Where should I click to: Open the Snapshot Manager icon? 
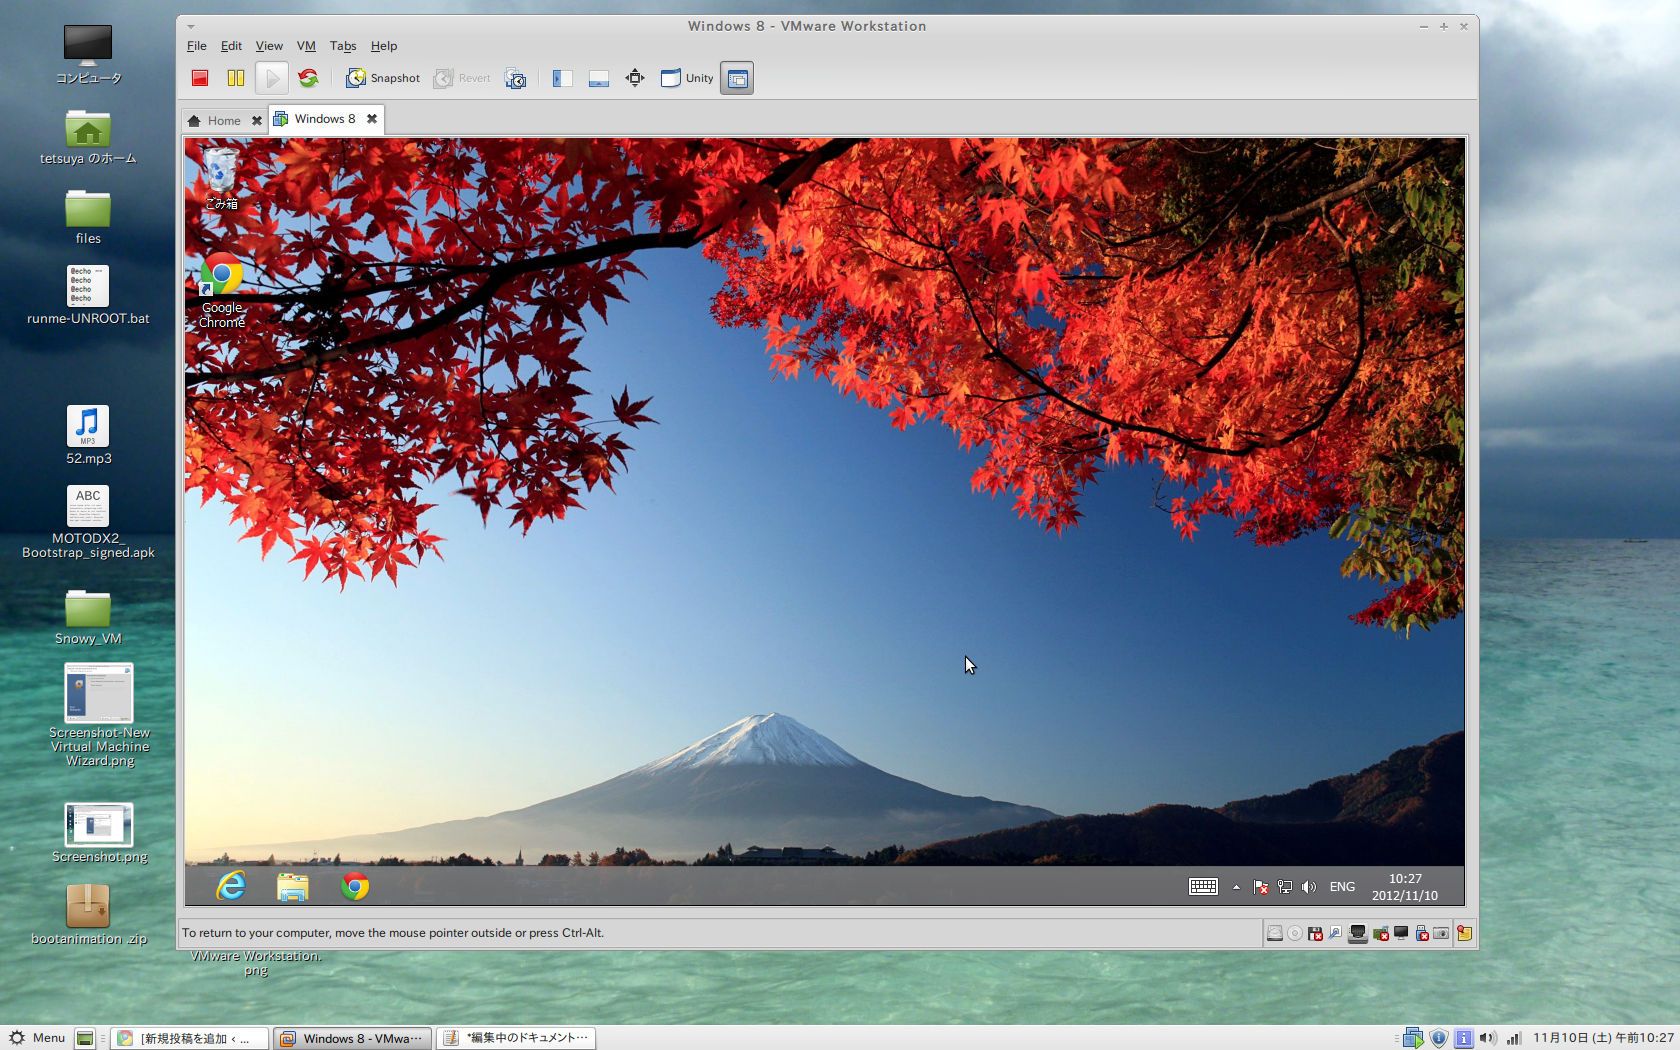pyautogui.click(x=515, y=78)
